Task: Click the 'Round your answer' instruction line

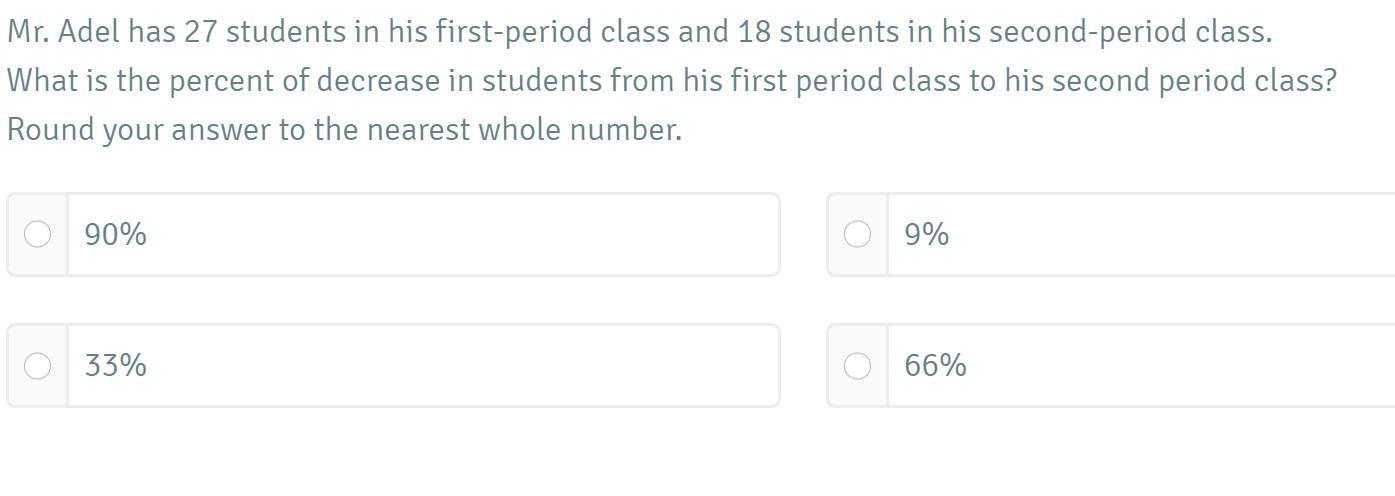Action: tap(344, 130)
